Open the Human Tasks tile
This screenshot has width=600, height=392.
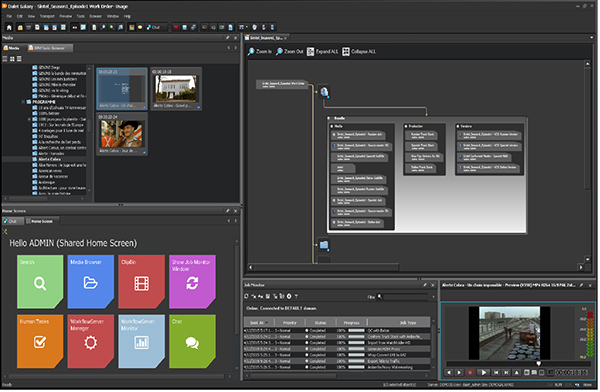pyautogui.click(x=40, y=341)
